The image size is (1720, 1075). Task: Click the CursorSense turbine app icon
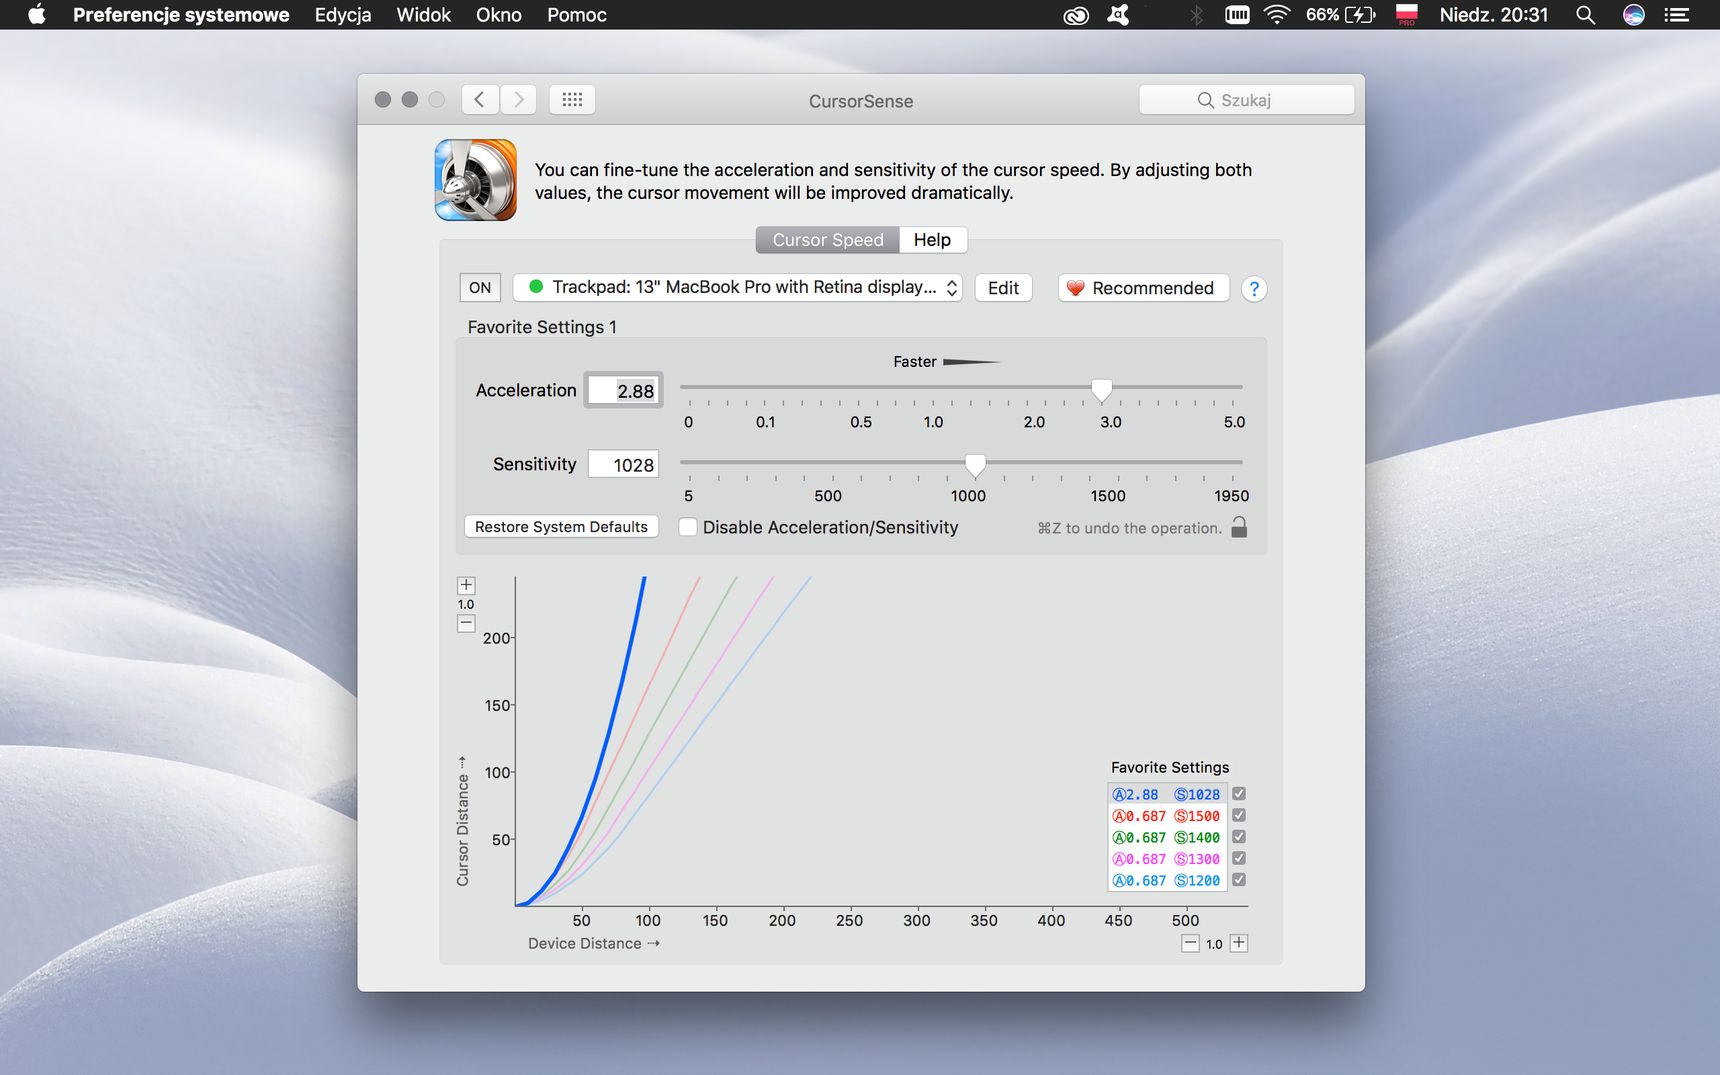pyautogui.click(x=476, y=180)
